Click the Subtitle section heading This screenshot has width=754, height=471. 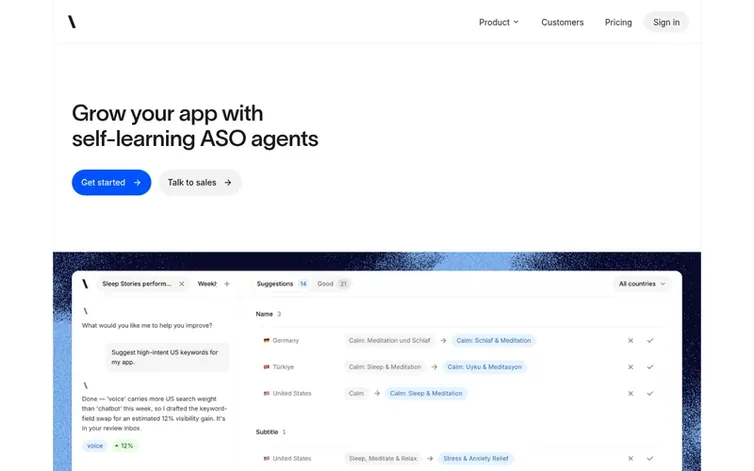pyautogui.click(x=267, y=432)
